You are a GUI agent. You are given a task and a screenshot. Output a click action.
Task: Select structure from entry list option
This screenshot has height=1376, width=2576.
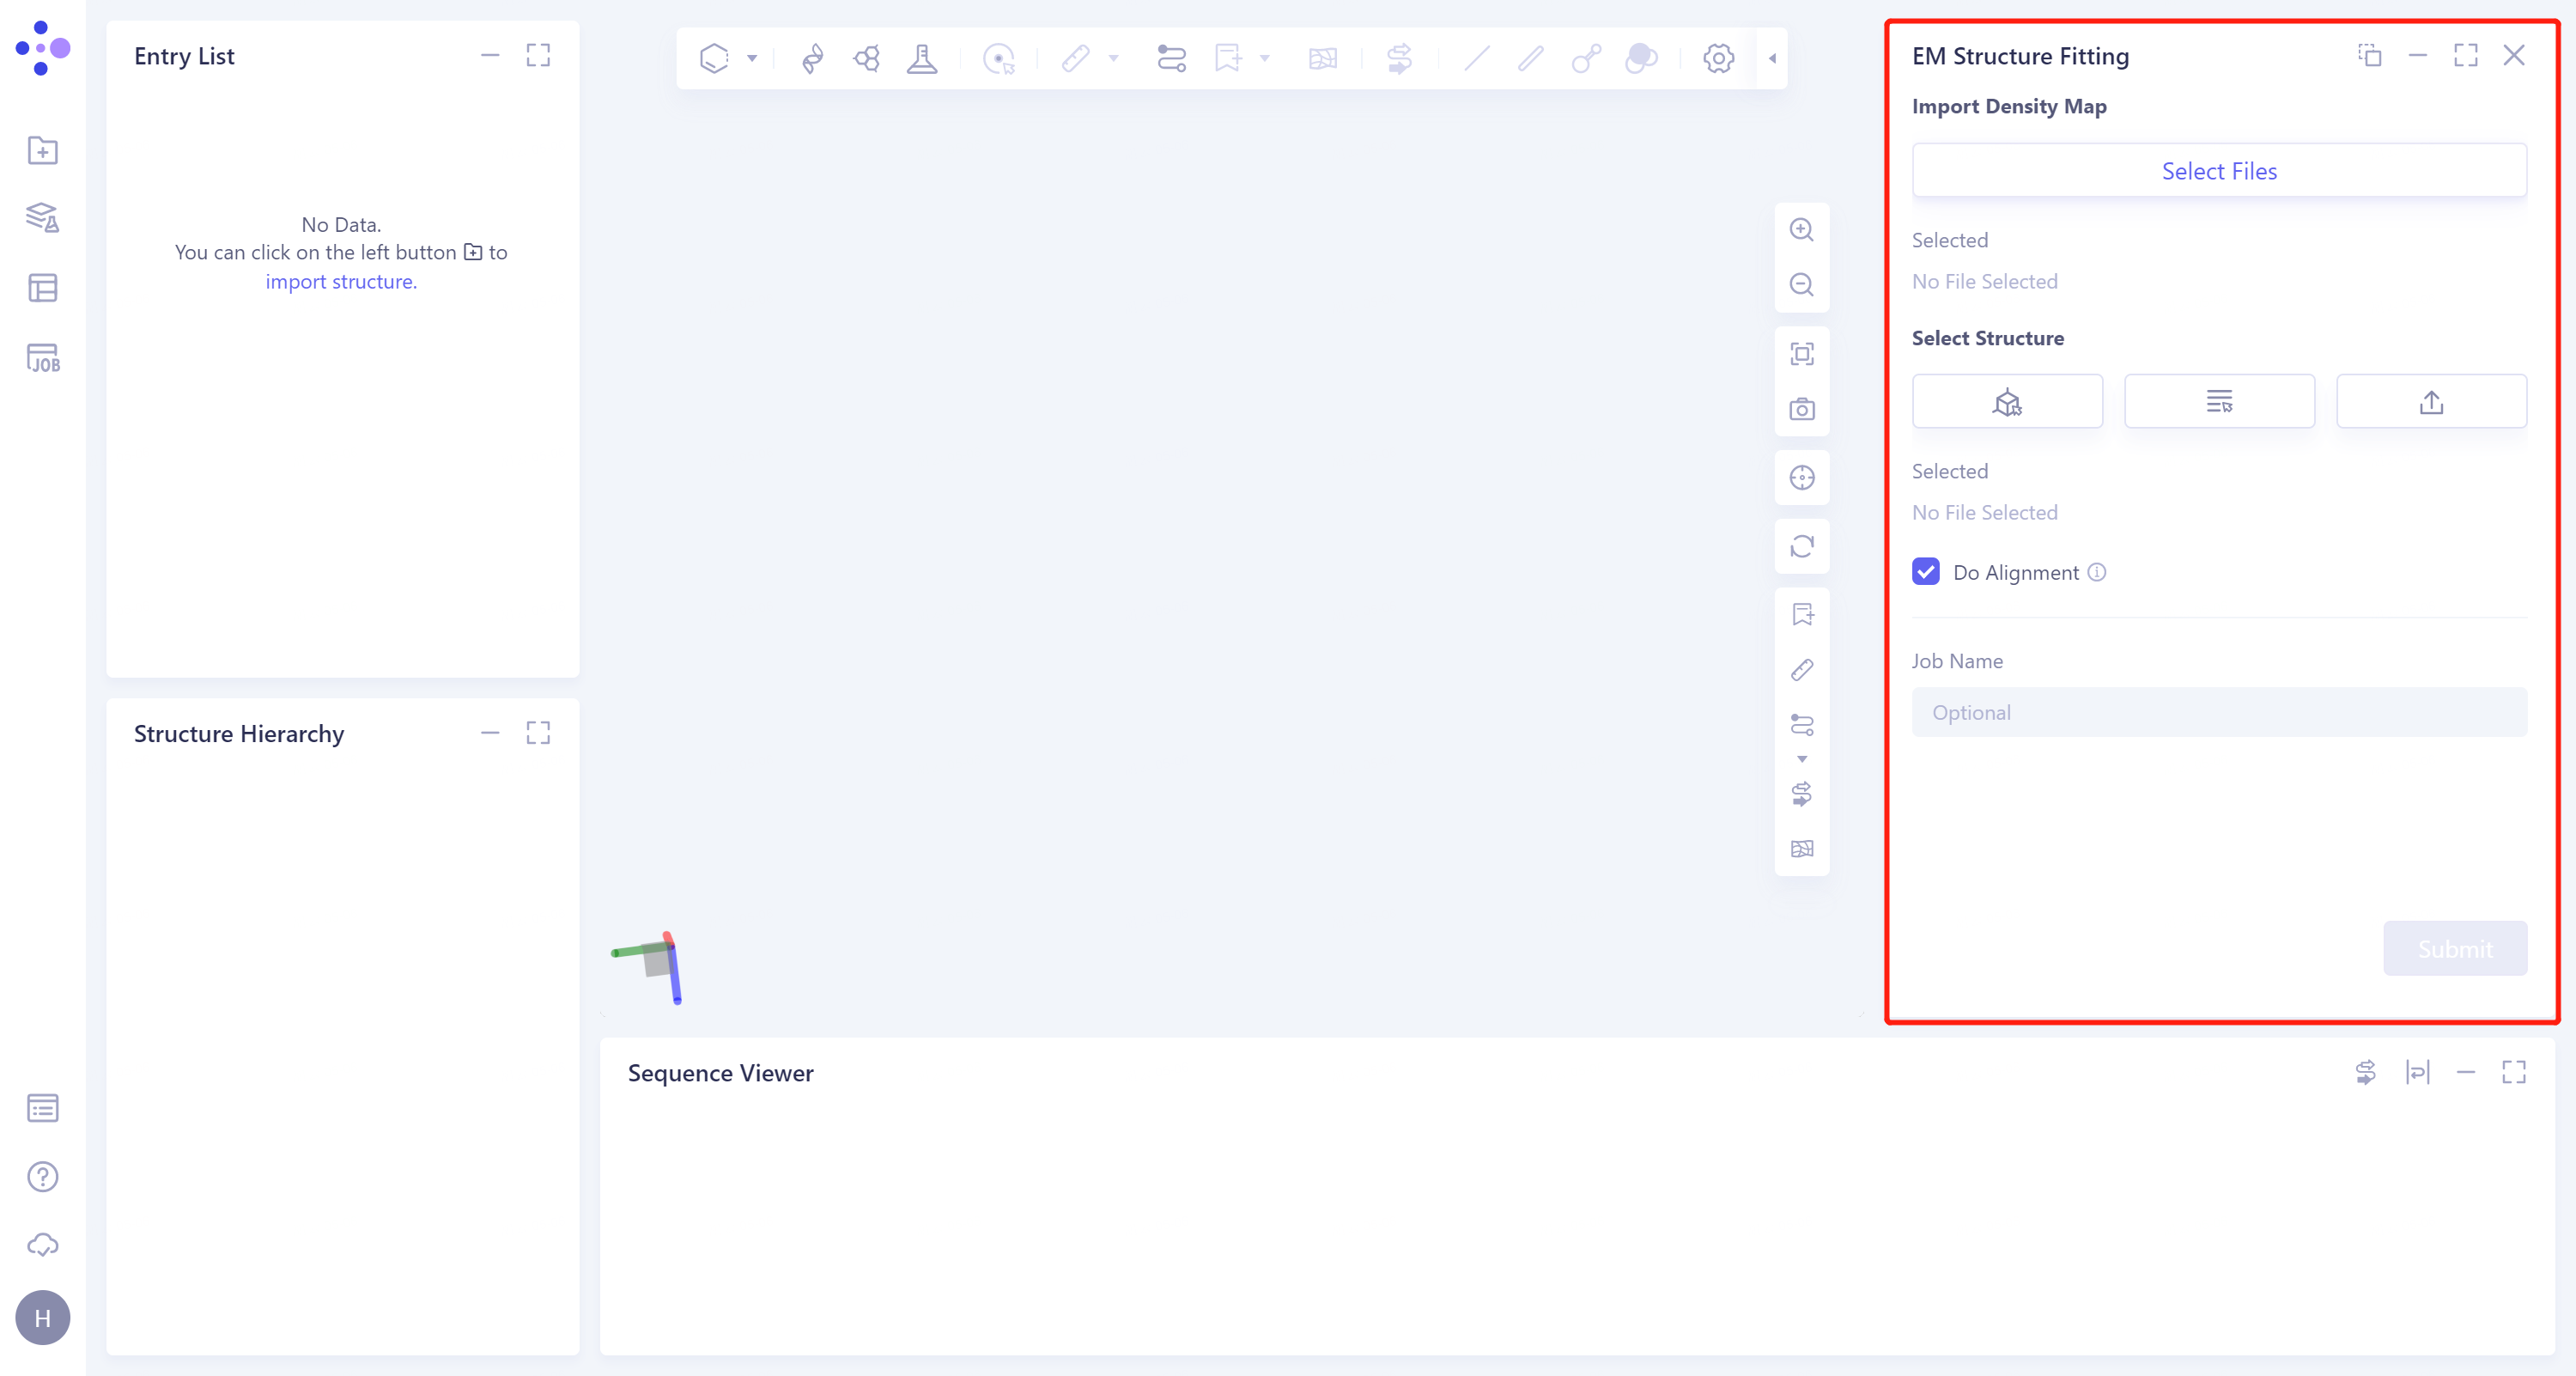tap(2219, 401)
